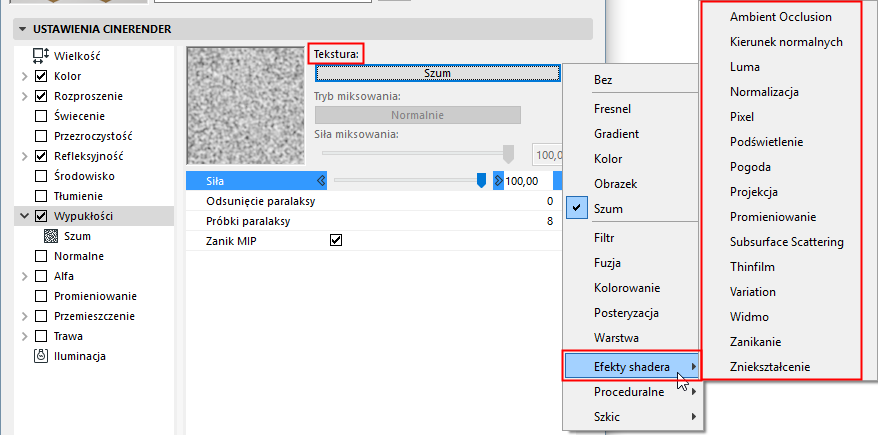Open the Efekty shadera submenu
The height and width of the screenshot is (435, 878).
pyautogui.click(x=631, y=367)
